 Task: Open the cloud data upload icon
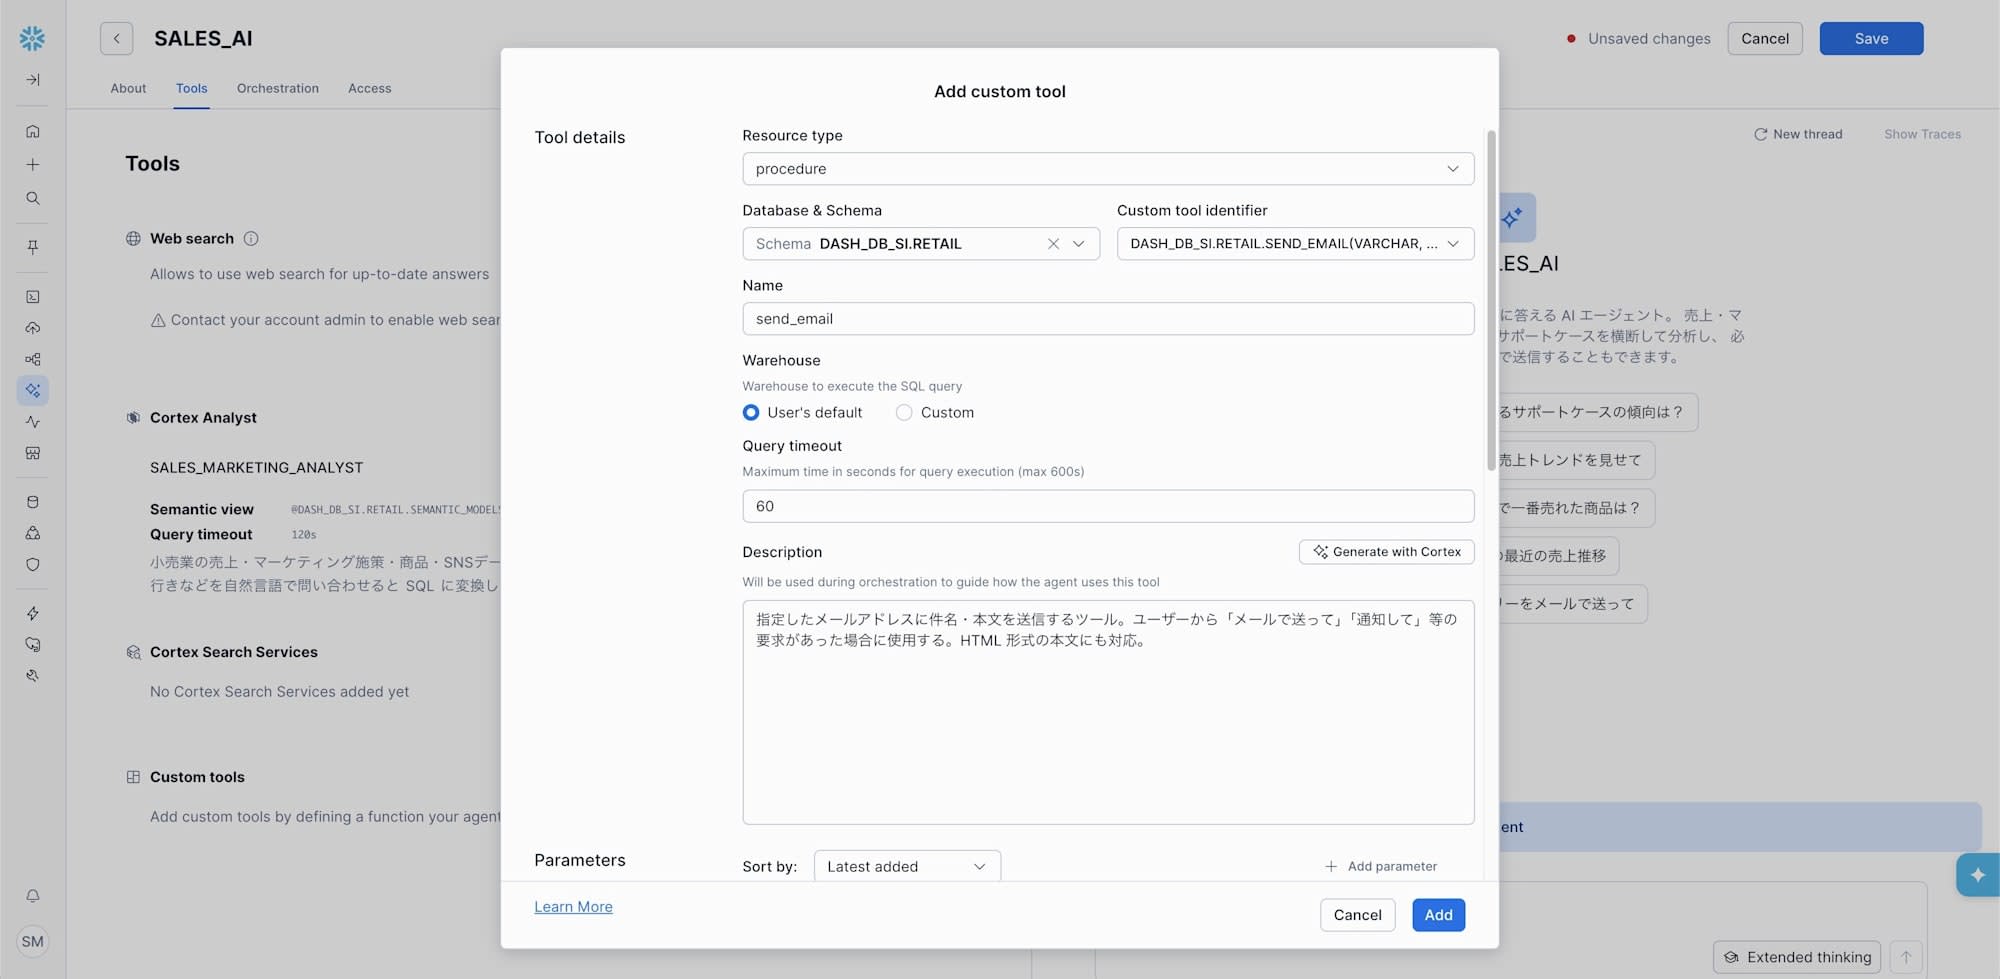pos(33,327)
